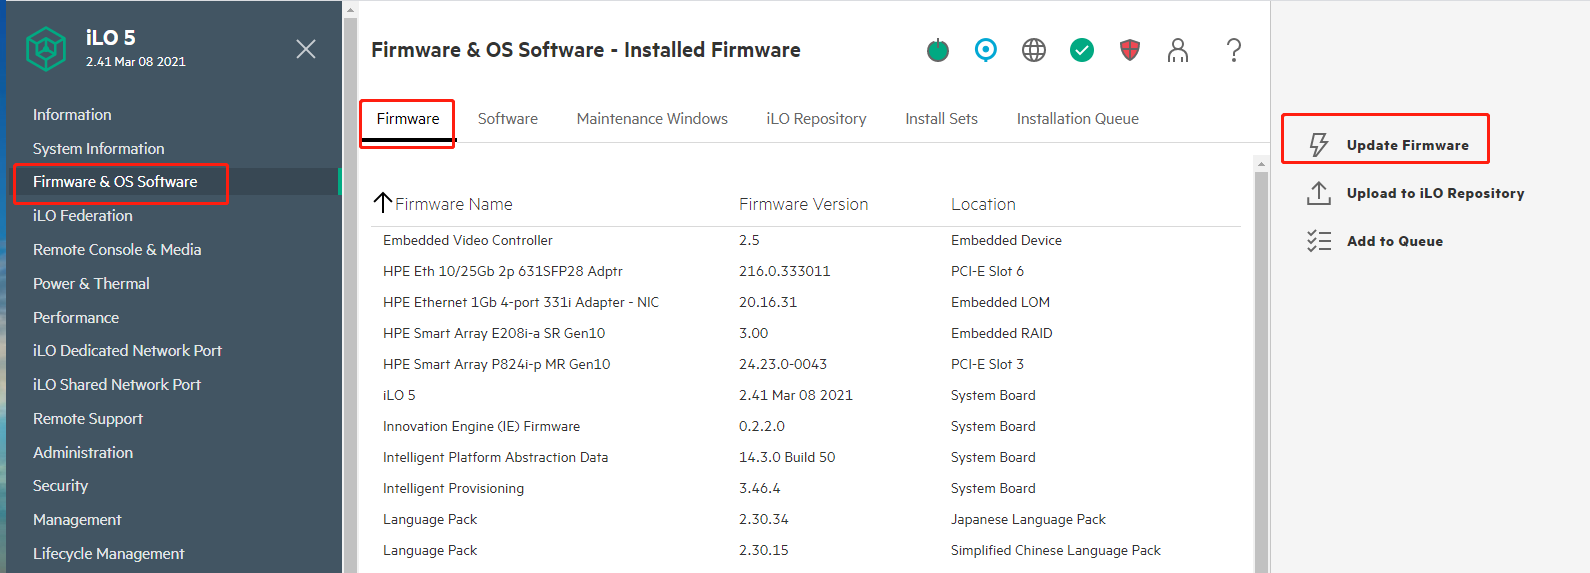Viewport: 1590px width, 573px height.
Task: Click the security shield status icon
Action: click(1129, 50)
